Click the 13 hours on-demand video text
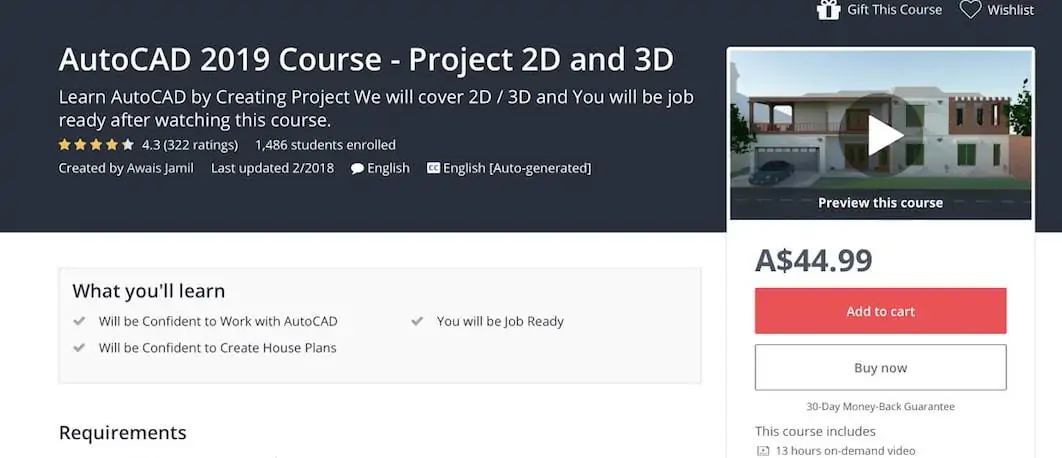 845,451
